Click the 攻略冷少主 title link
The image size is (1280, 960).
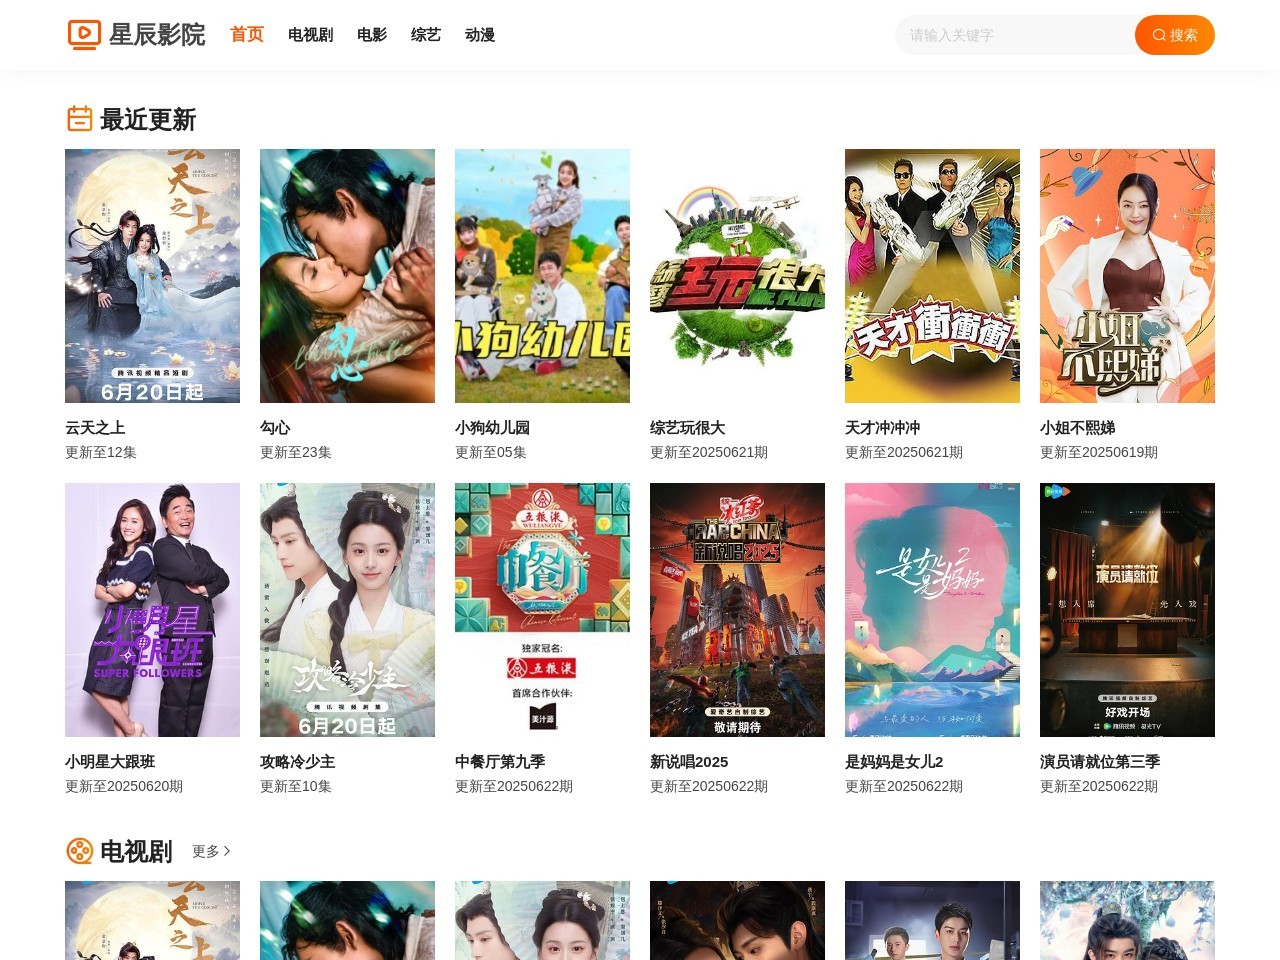[x=297, y=761]
